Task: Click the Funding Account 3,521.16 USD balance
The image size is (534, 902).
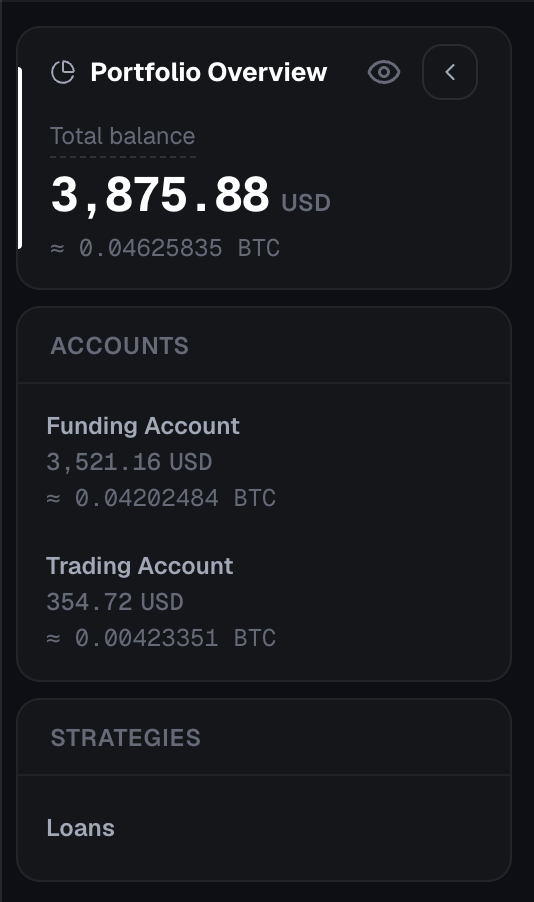Action: pos(129,462)
